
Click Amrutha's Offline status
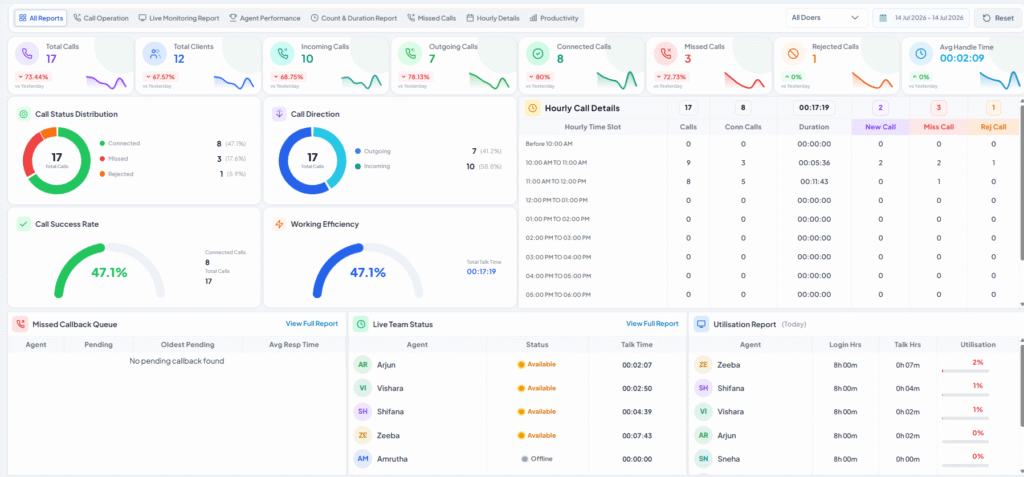537,459
